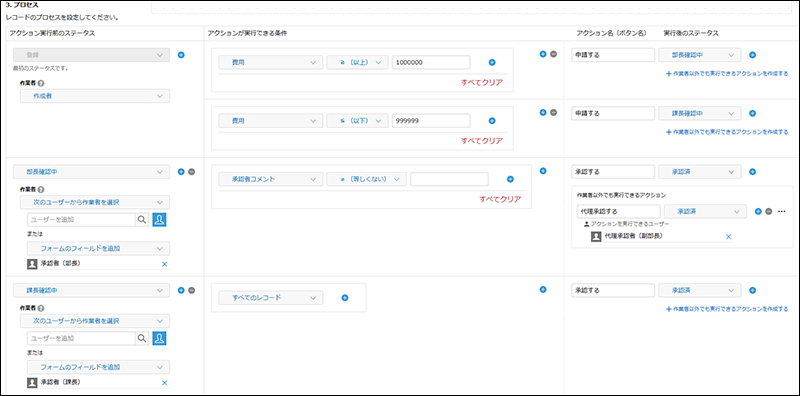Open the すべてのレコード condition dropdown

coord(270,298)
